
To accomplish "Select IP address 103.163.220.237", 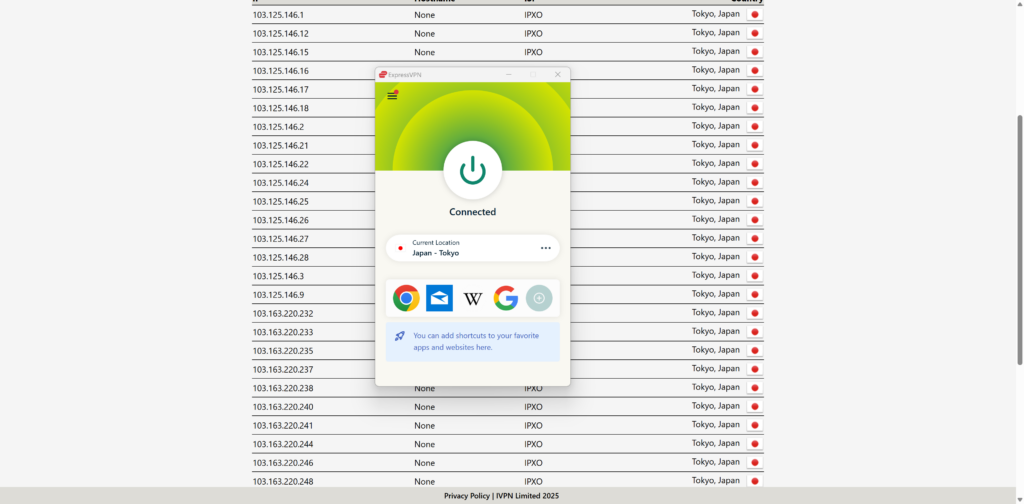I will 283,370.
